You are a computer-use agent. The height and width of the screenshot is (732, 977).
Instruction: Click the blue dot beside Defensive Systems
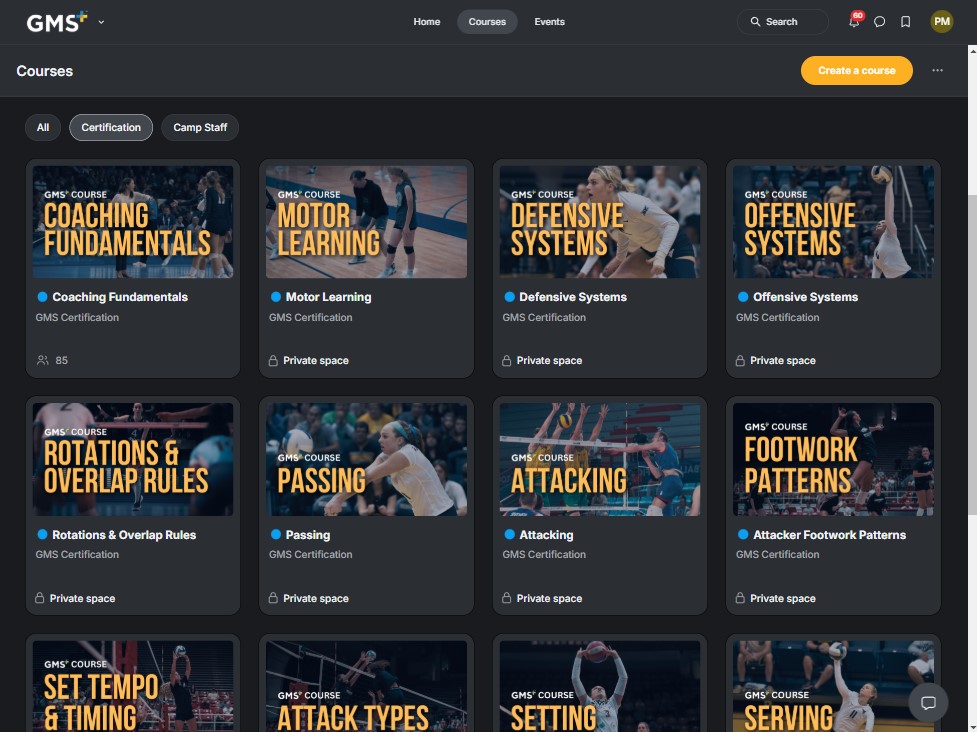click(509, 297)
